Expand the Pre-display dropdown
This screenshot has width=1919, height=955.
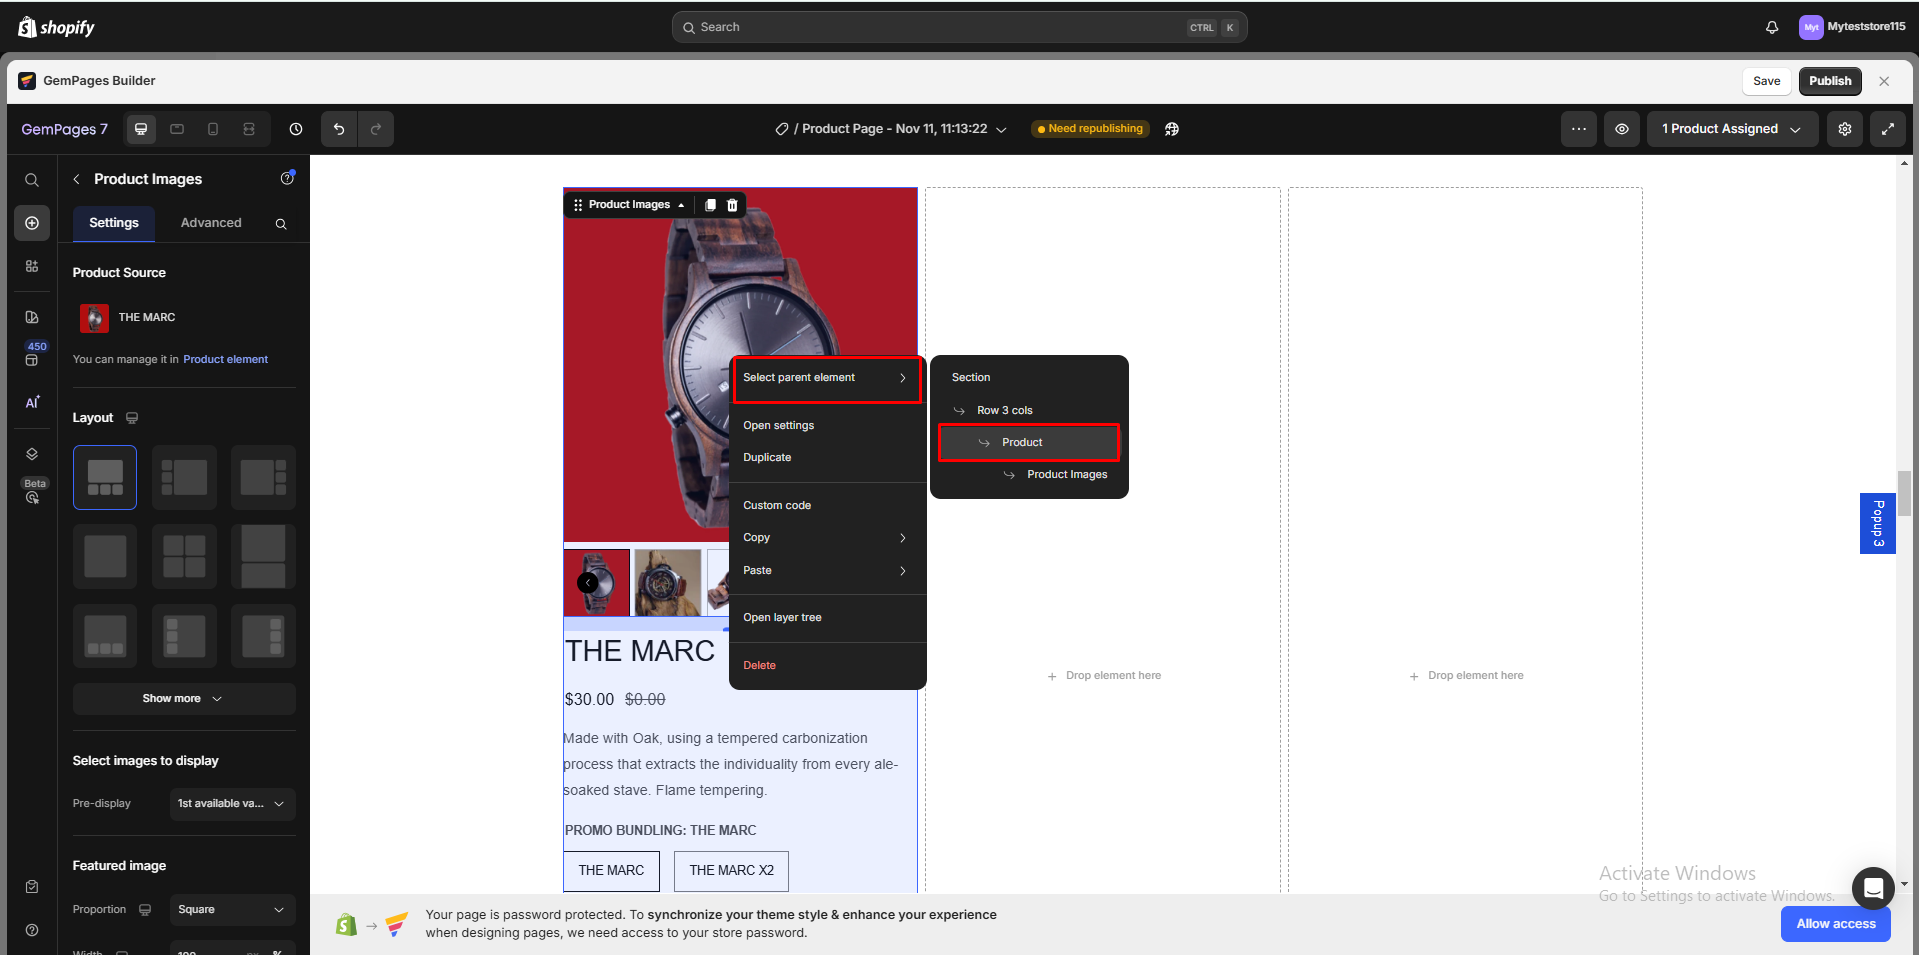(232, 804)
